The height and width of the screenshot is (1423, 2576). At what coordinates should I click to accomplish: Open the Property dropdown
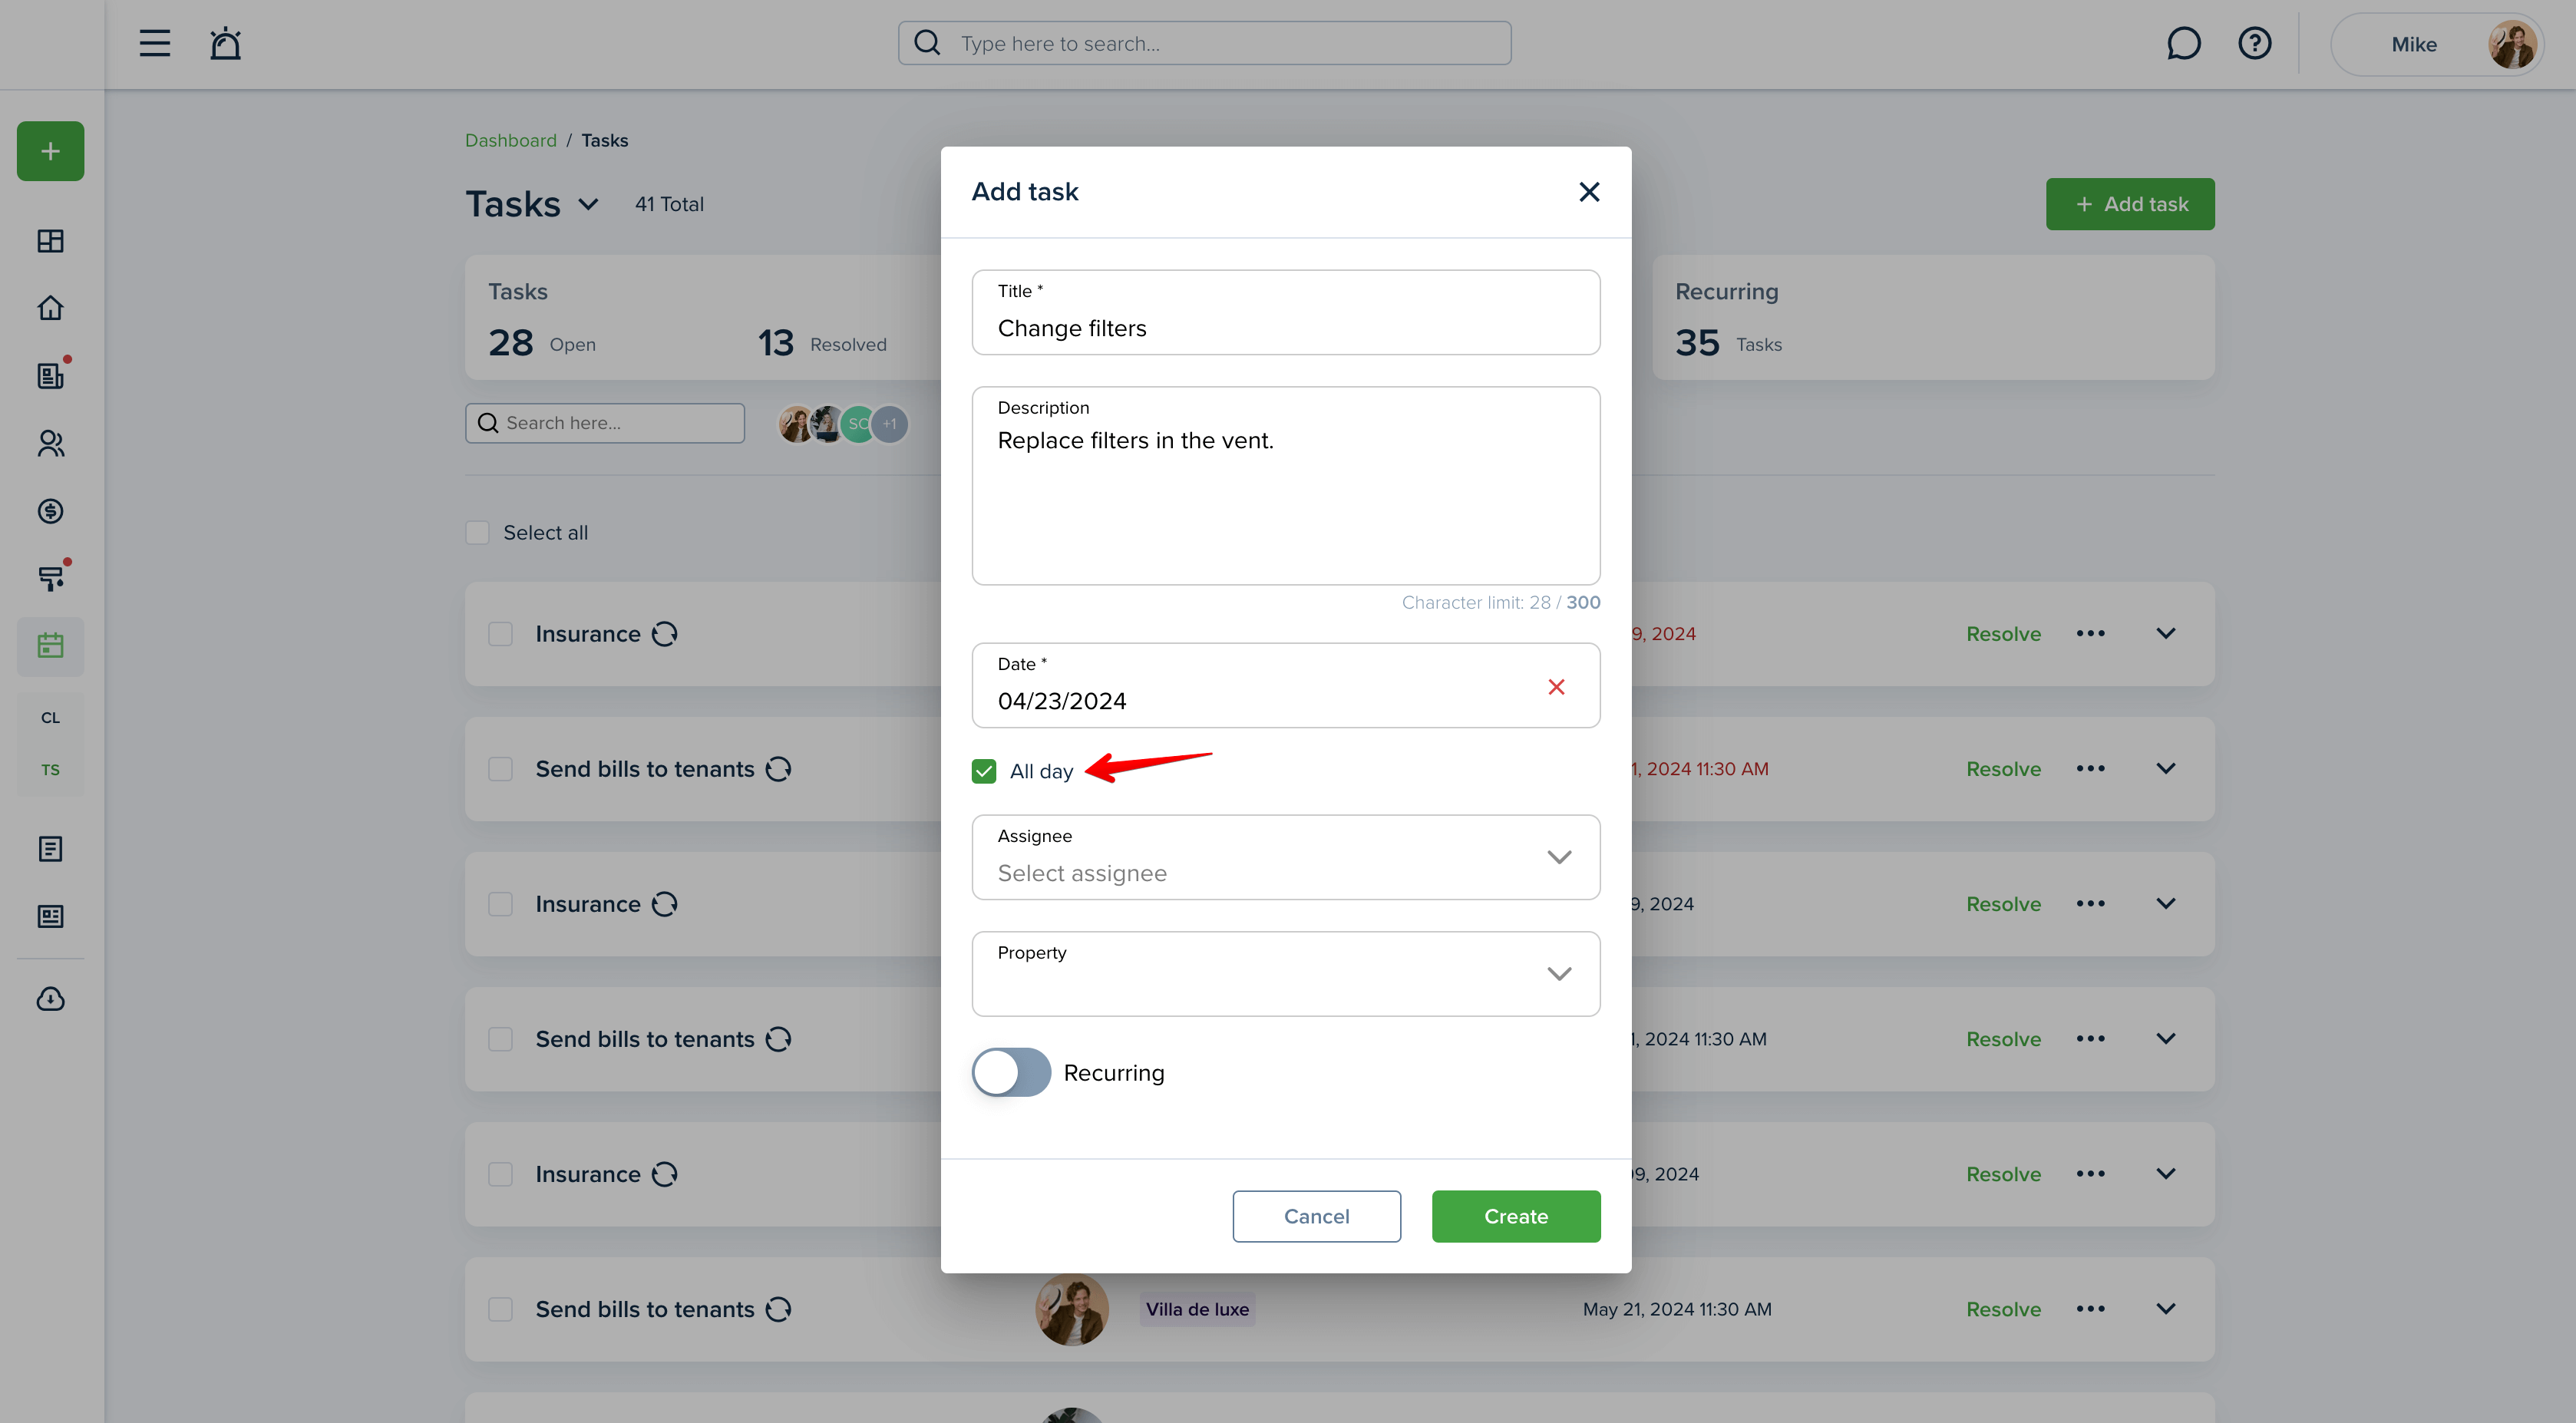tap(1286, 974)
